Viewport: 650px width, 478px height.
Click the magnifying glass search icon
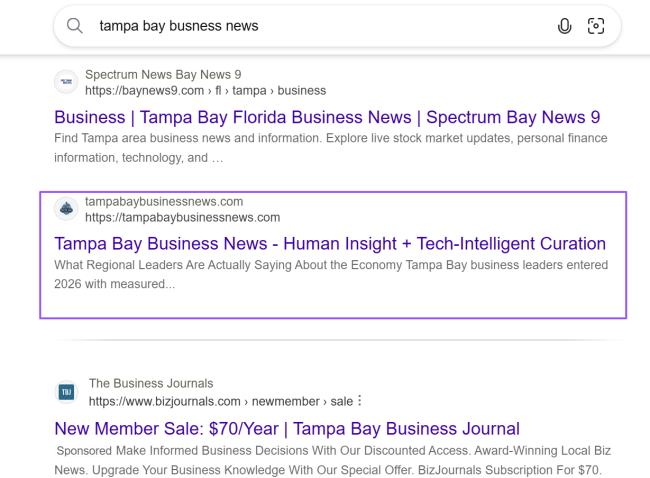(75, 26)
